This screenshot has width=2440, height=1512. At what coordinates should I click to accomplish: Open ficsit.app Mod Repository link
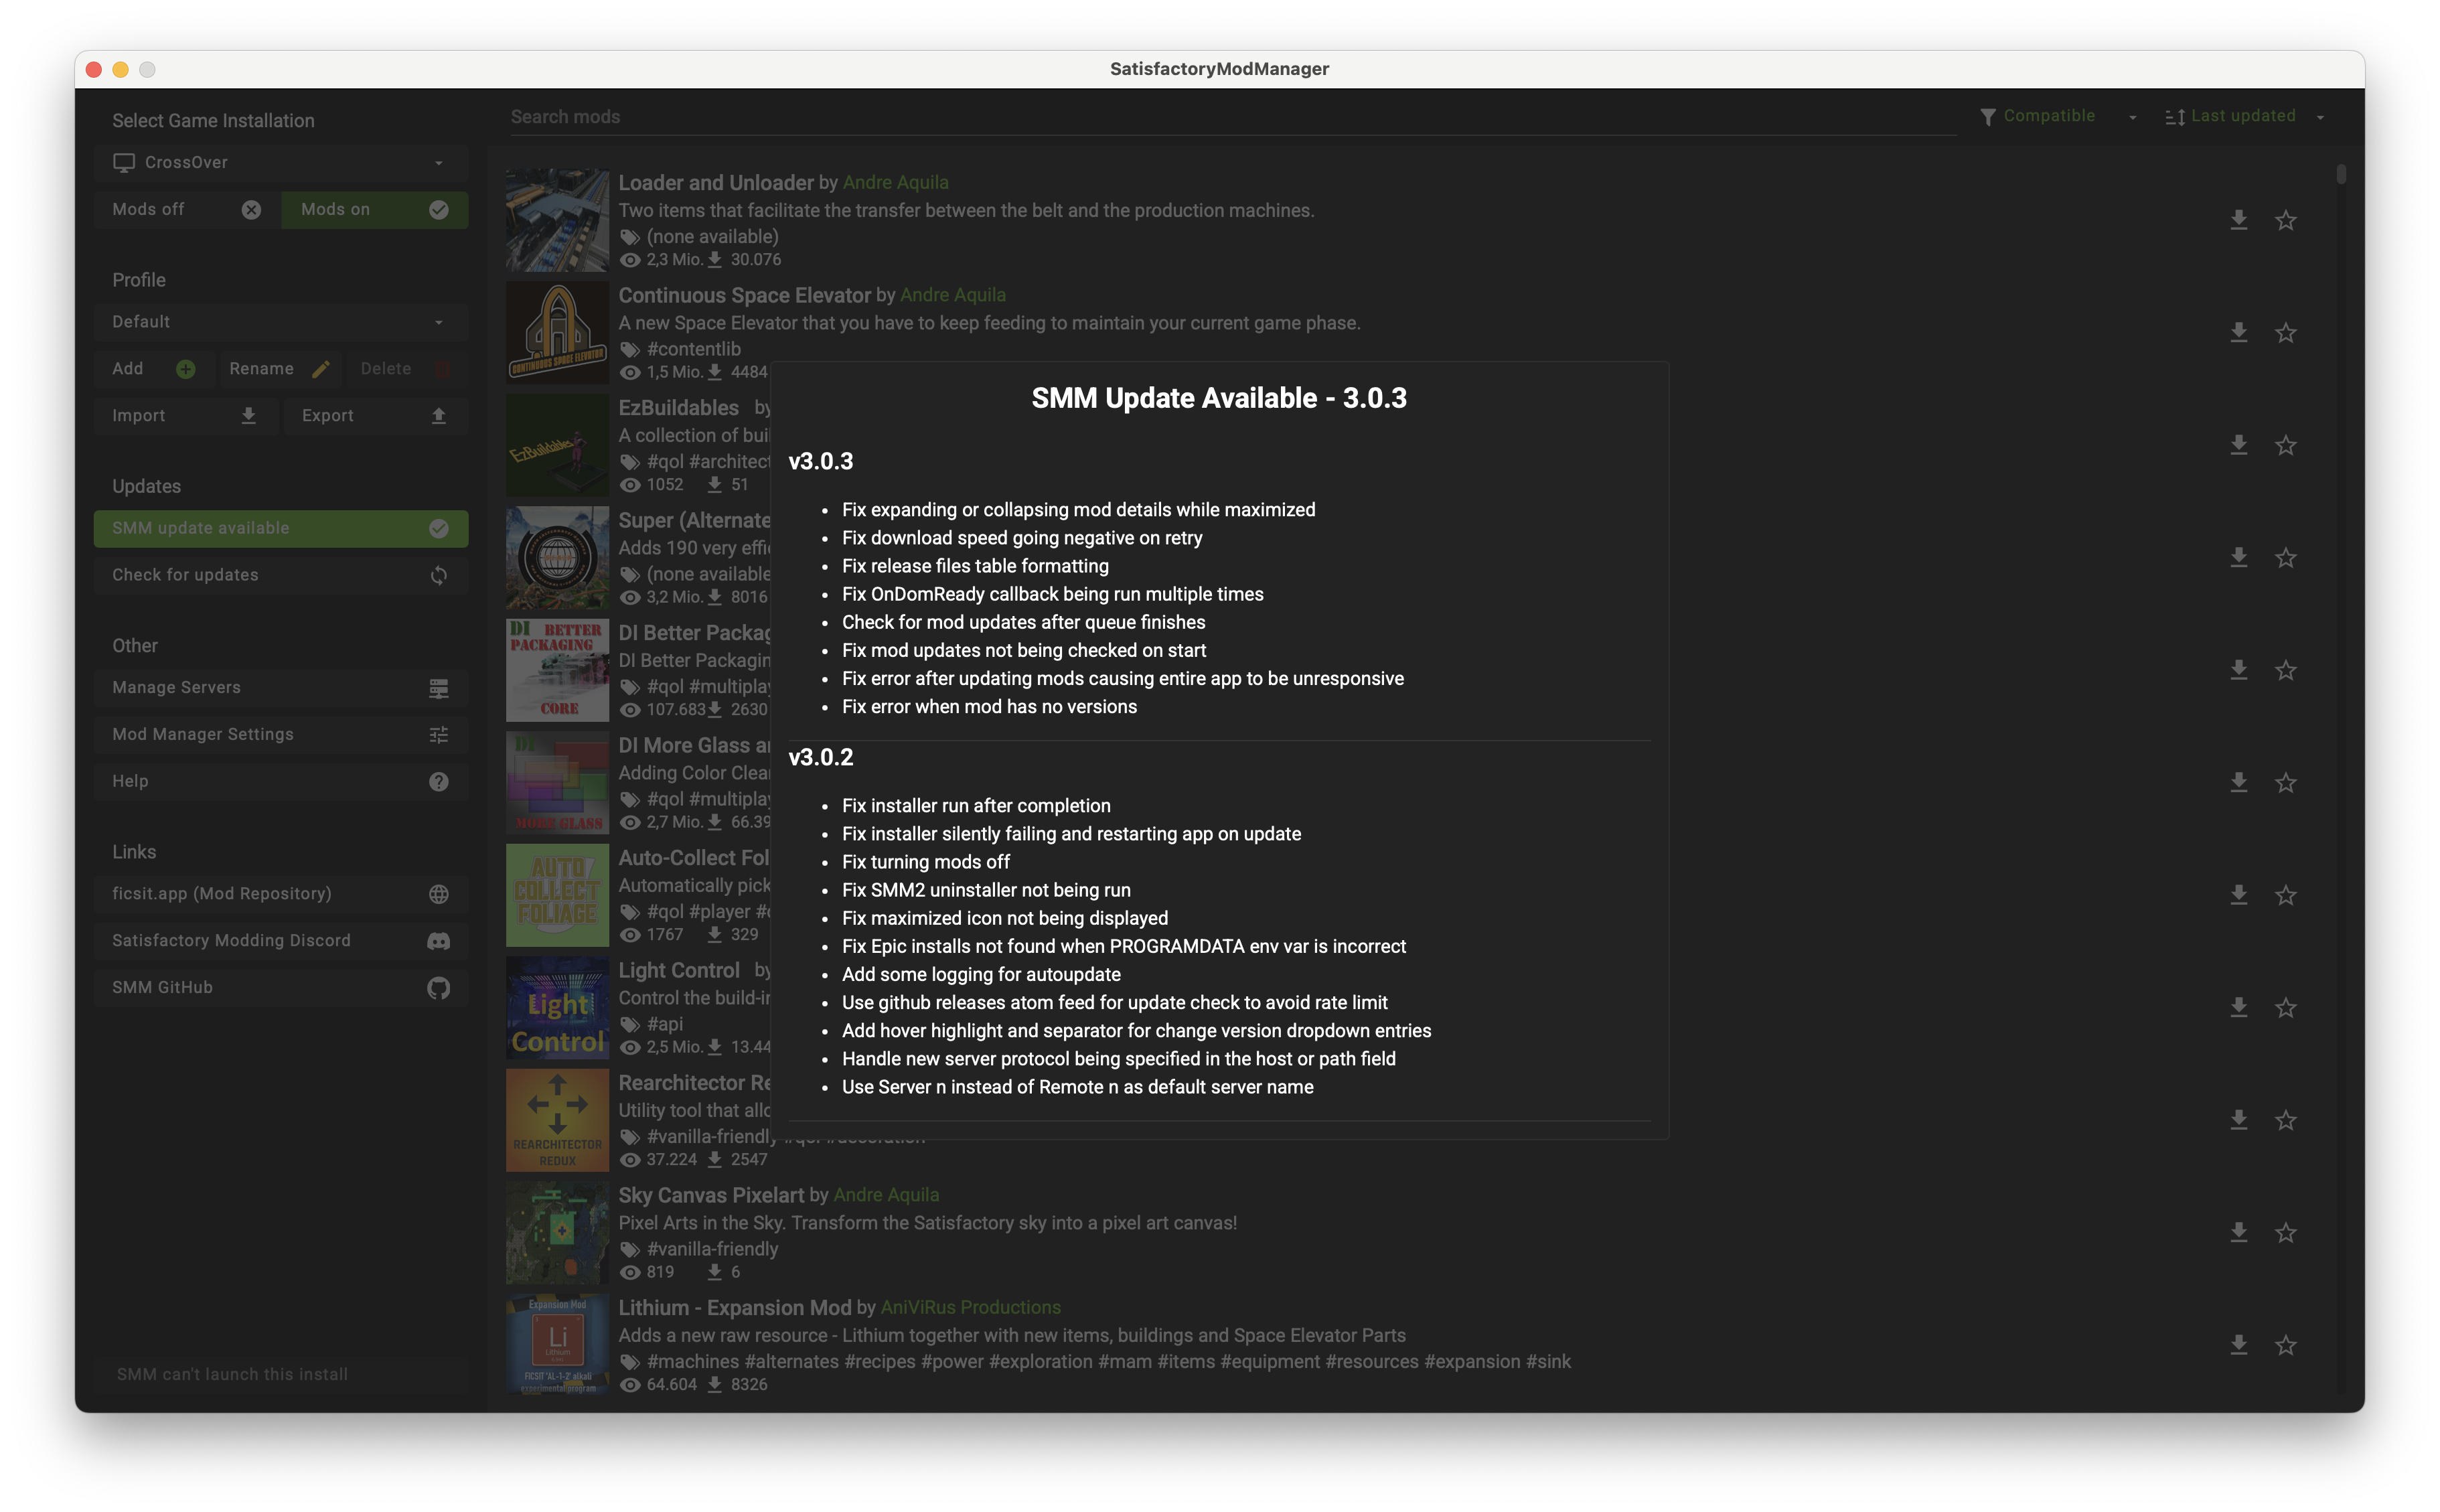click(280, 894)
